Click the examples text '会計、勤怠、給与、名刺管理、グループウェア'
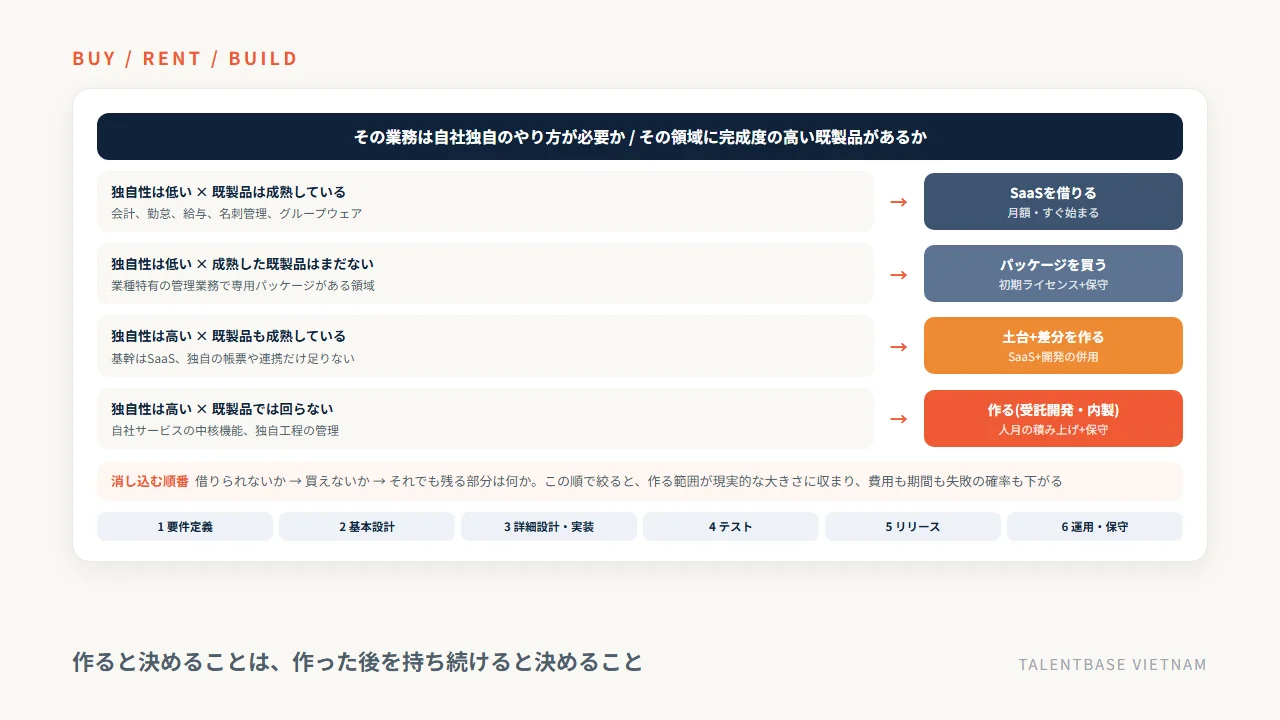1280x720 pixels. [x=236, y=213]
